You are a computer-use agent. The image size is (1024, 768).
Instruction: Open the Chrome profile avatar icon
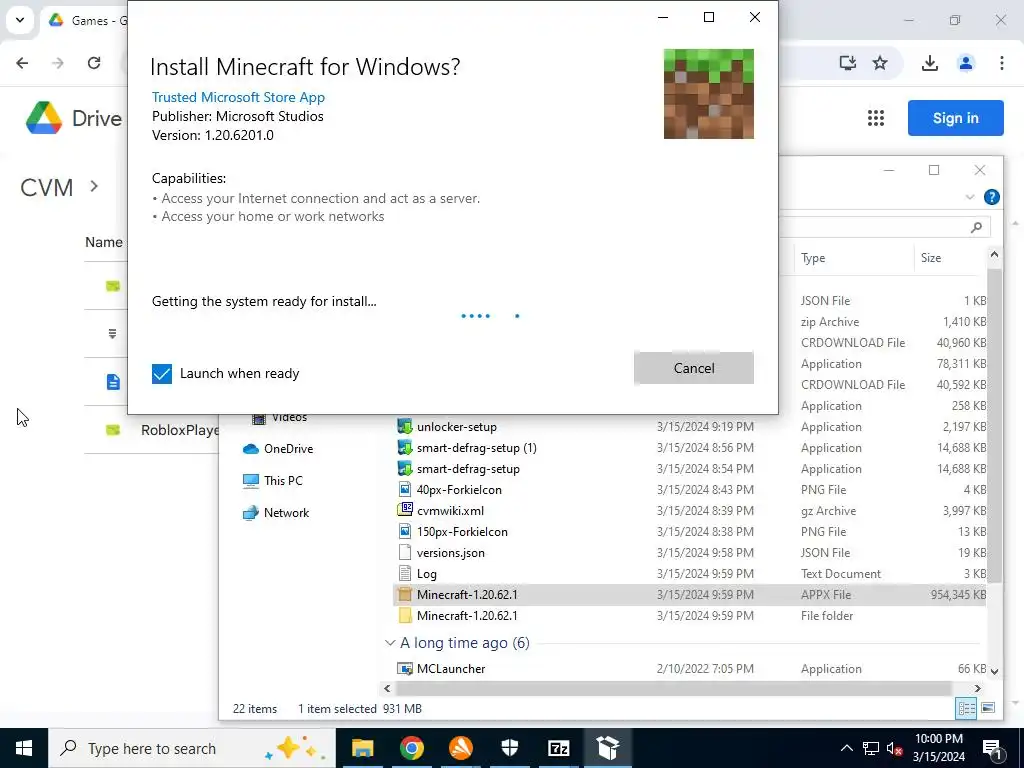pos(966,63)
